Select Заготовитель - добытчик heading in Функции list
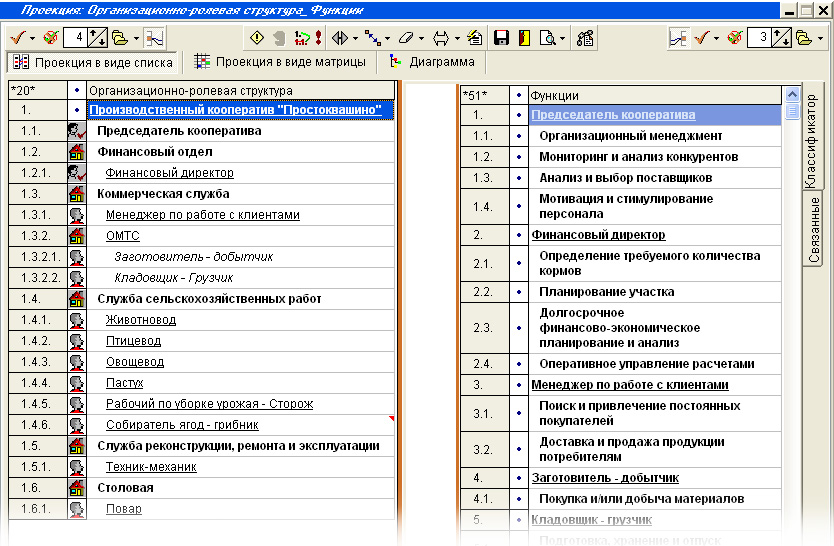Screen dimensions: 834x546 coord(605,478)
